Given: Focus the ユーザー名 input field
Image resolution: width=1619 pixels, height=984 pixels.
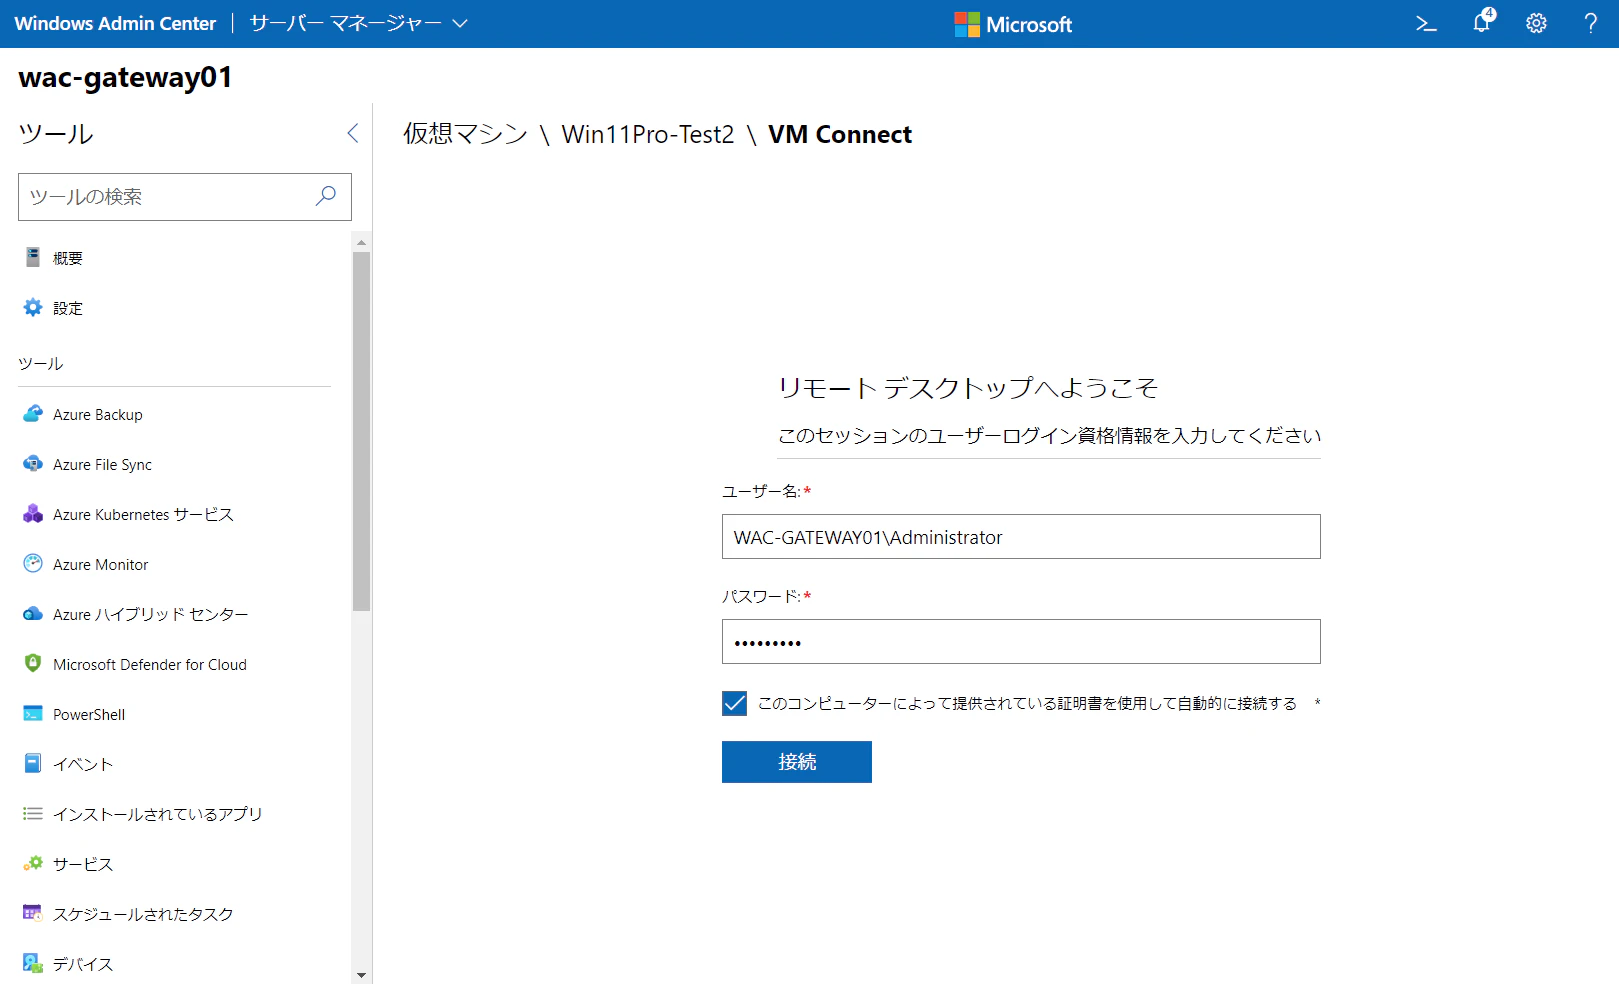Looking at the screenshot, I should (1021, 537).
